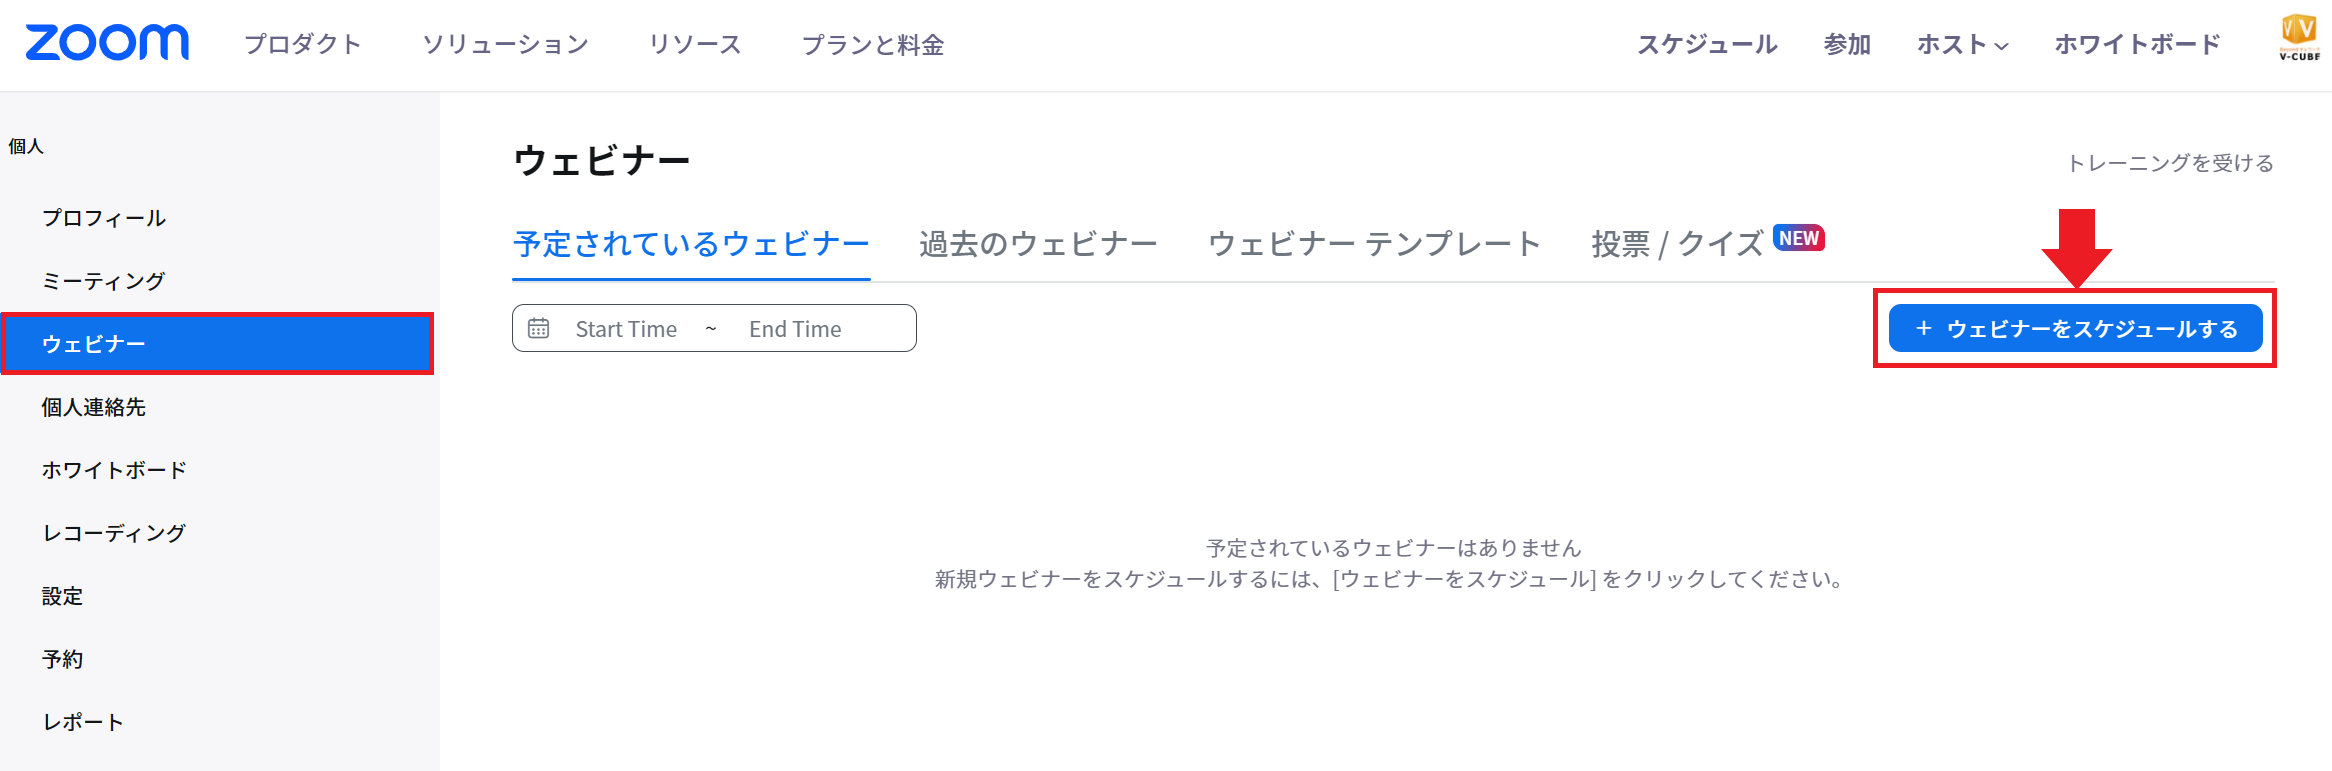
Task: Click the calendar icon in date range
Action: 538,328
